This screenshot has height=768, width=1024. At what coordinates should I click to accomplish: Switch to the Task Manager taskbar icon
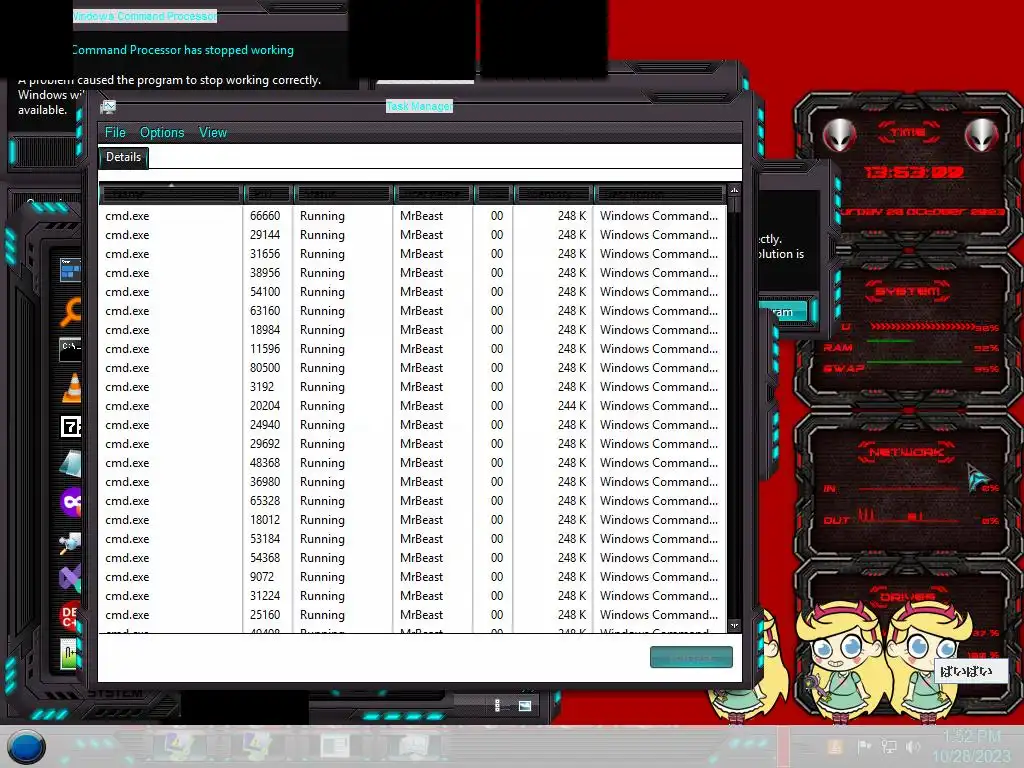tap(413, 746)
